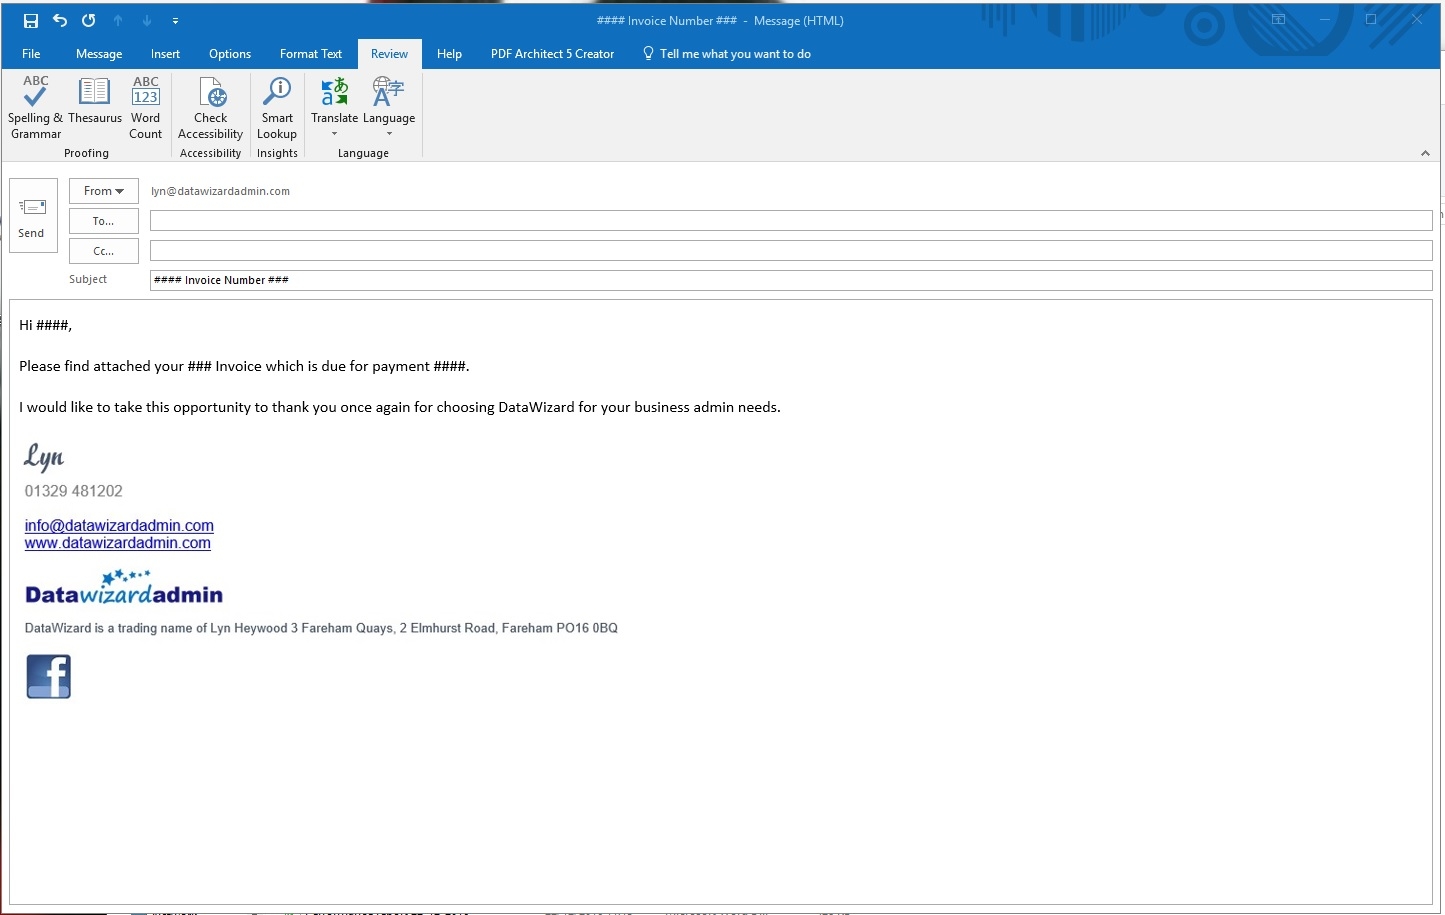The width and height of the screenshot is (1445, 915).
Task: Click the Facebook icon in the signature
Action: pyautogui.click(x=48, y=676)
